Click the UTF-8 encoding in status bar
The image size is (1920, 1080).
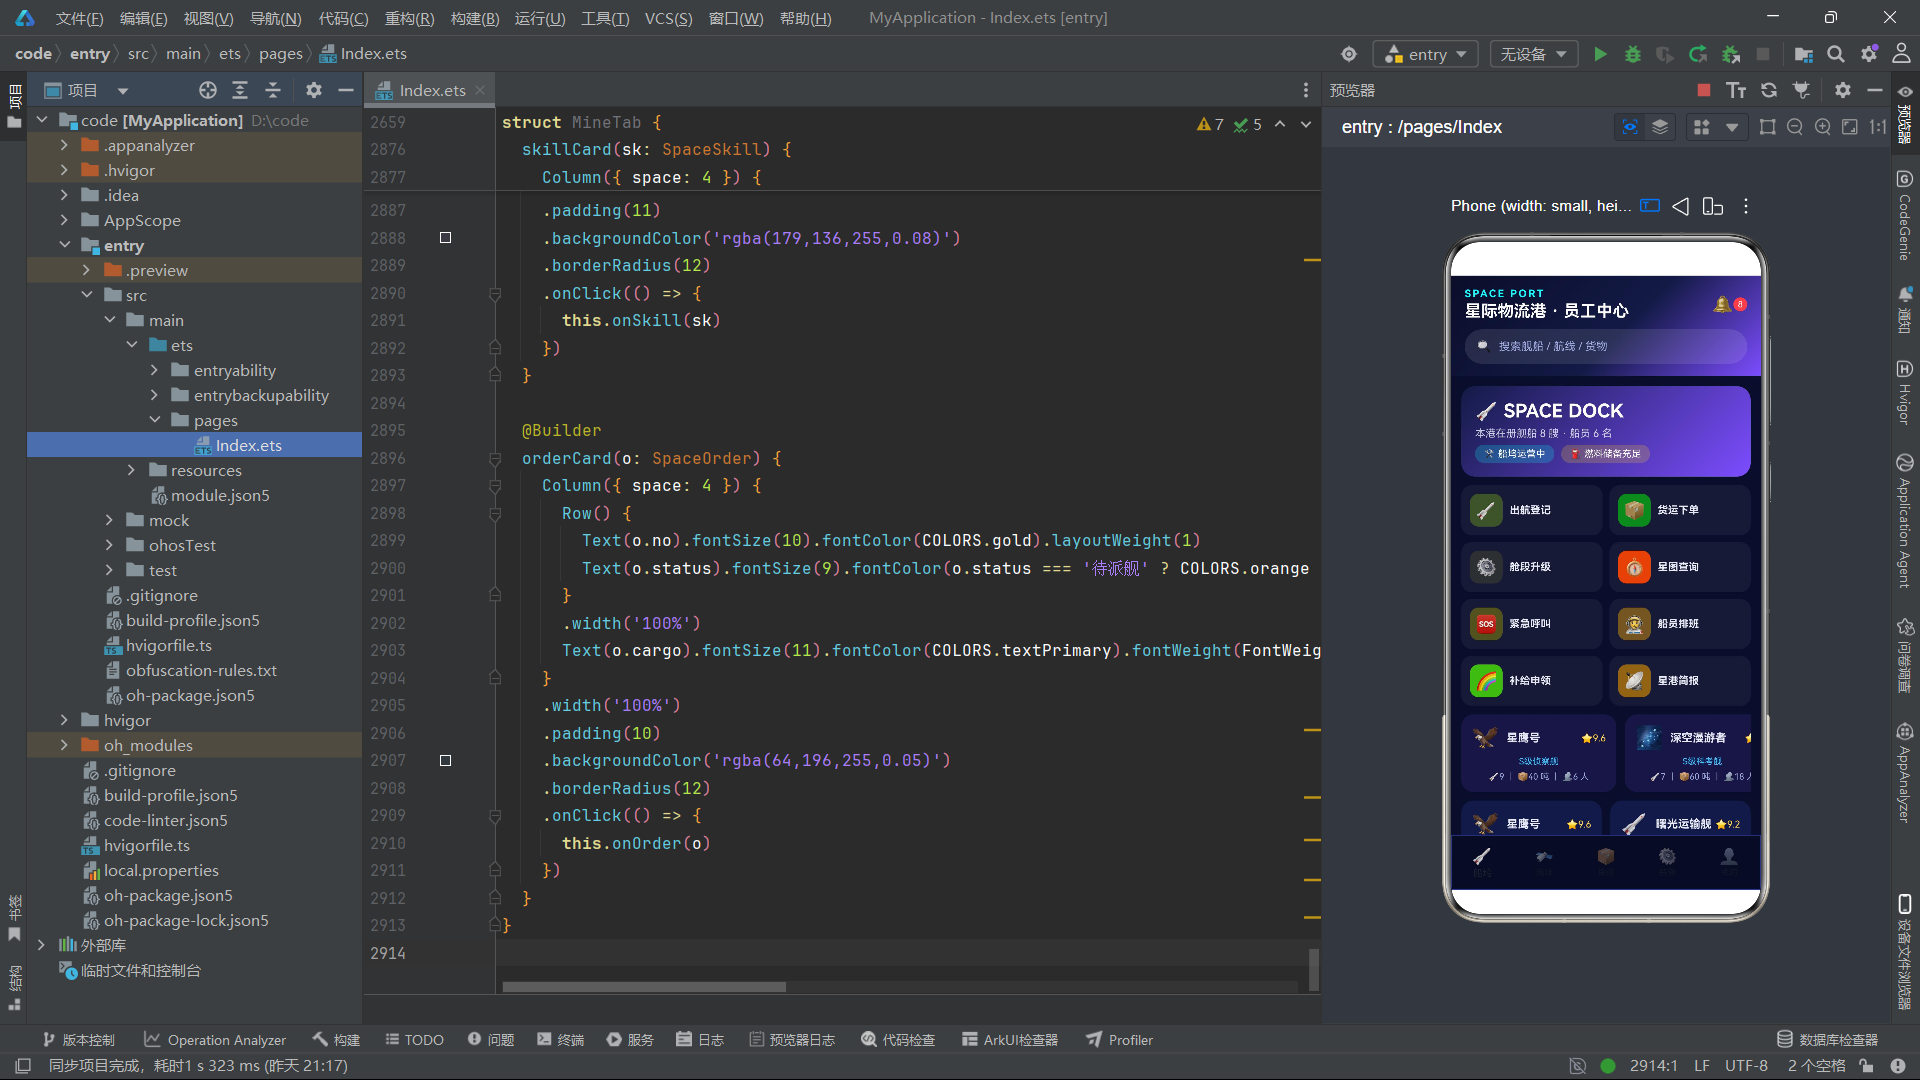tap(1746, 1066)
